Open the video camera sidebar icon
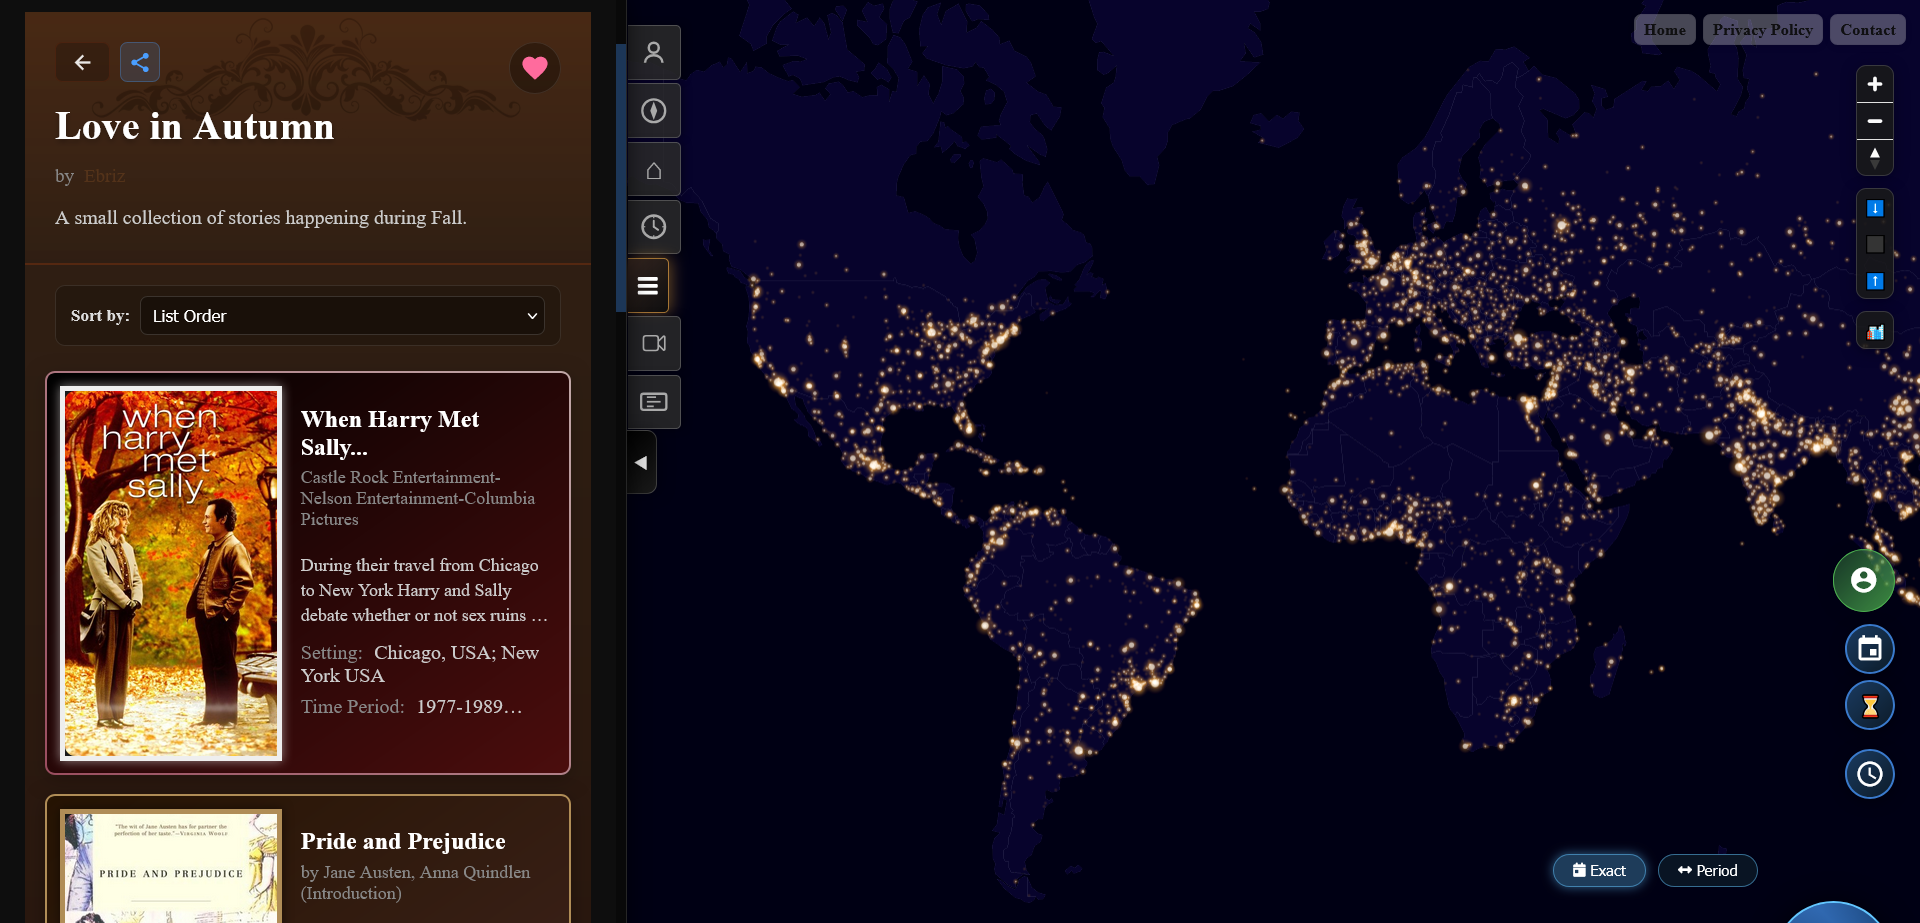Viewport: 1920px width, 923px height. point(654,344)
